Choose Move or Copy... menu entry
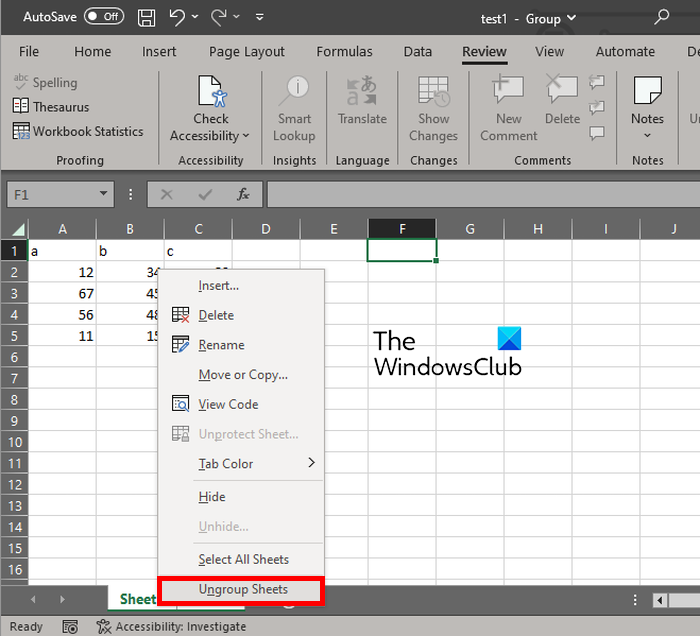Image resolution: width=700 pixels, height=636 pixels. (241, 374)
